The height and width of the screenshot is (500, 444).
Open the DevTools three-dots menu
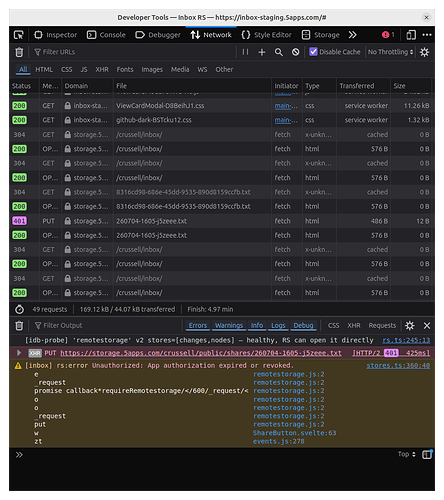click(x=427, y=35)
